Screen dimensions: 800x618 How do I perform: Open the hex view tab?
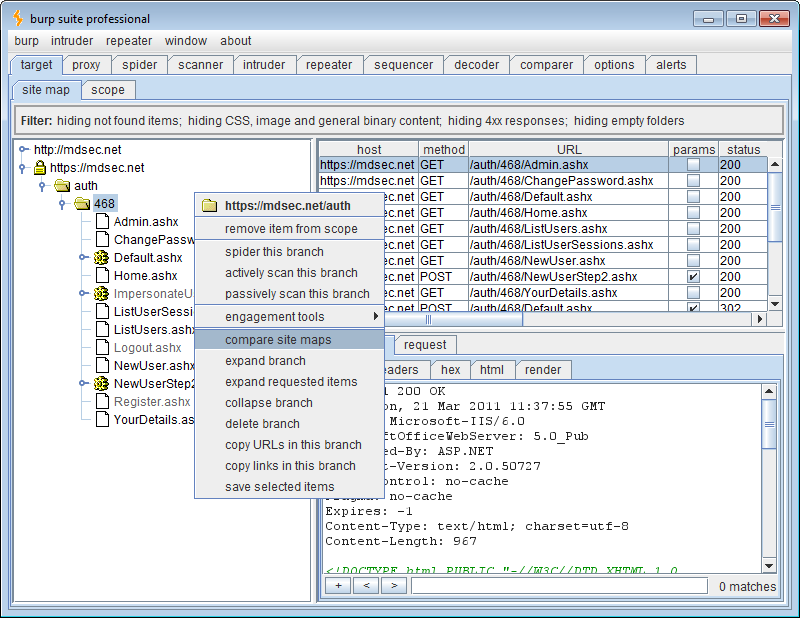(x=451, y=369)
